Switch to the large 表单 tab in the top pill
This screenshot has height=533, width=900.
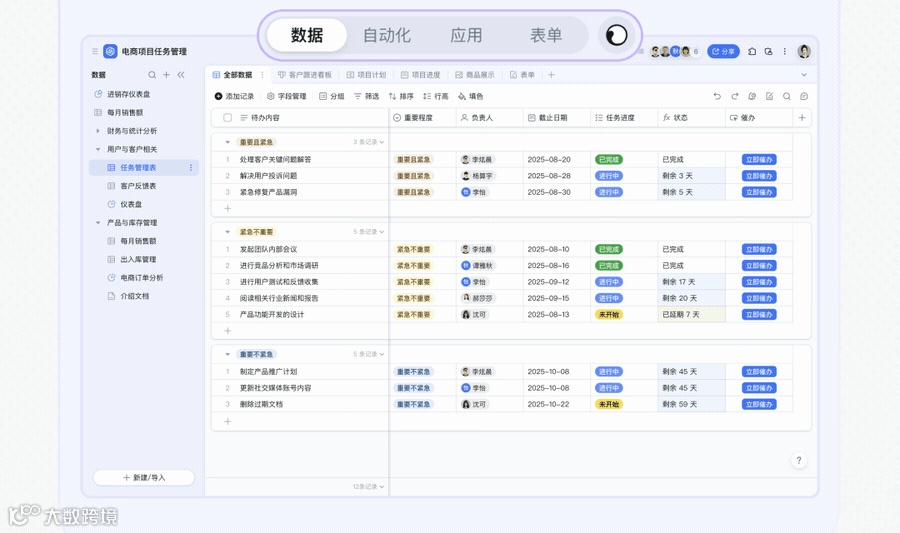coord(546,35)
